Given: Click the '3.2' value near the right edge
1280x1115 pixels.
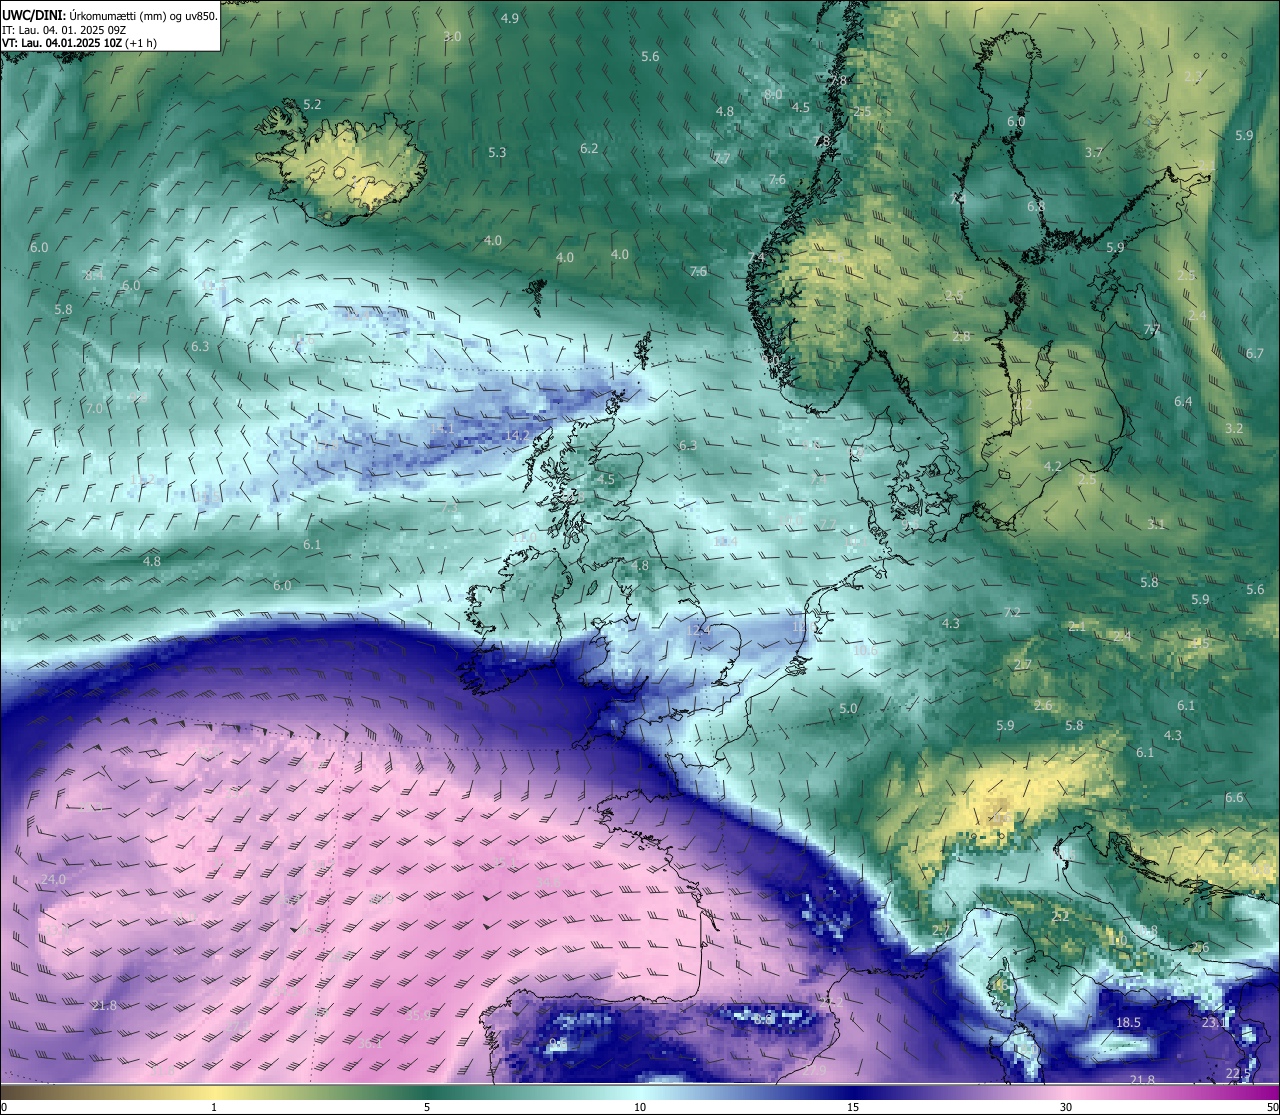Looking at the screenshot, I should coord(1234,428).
